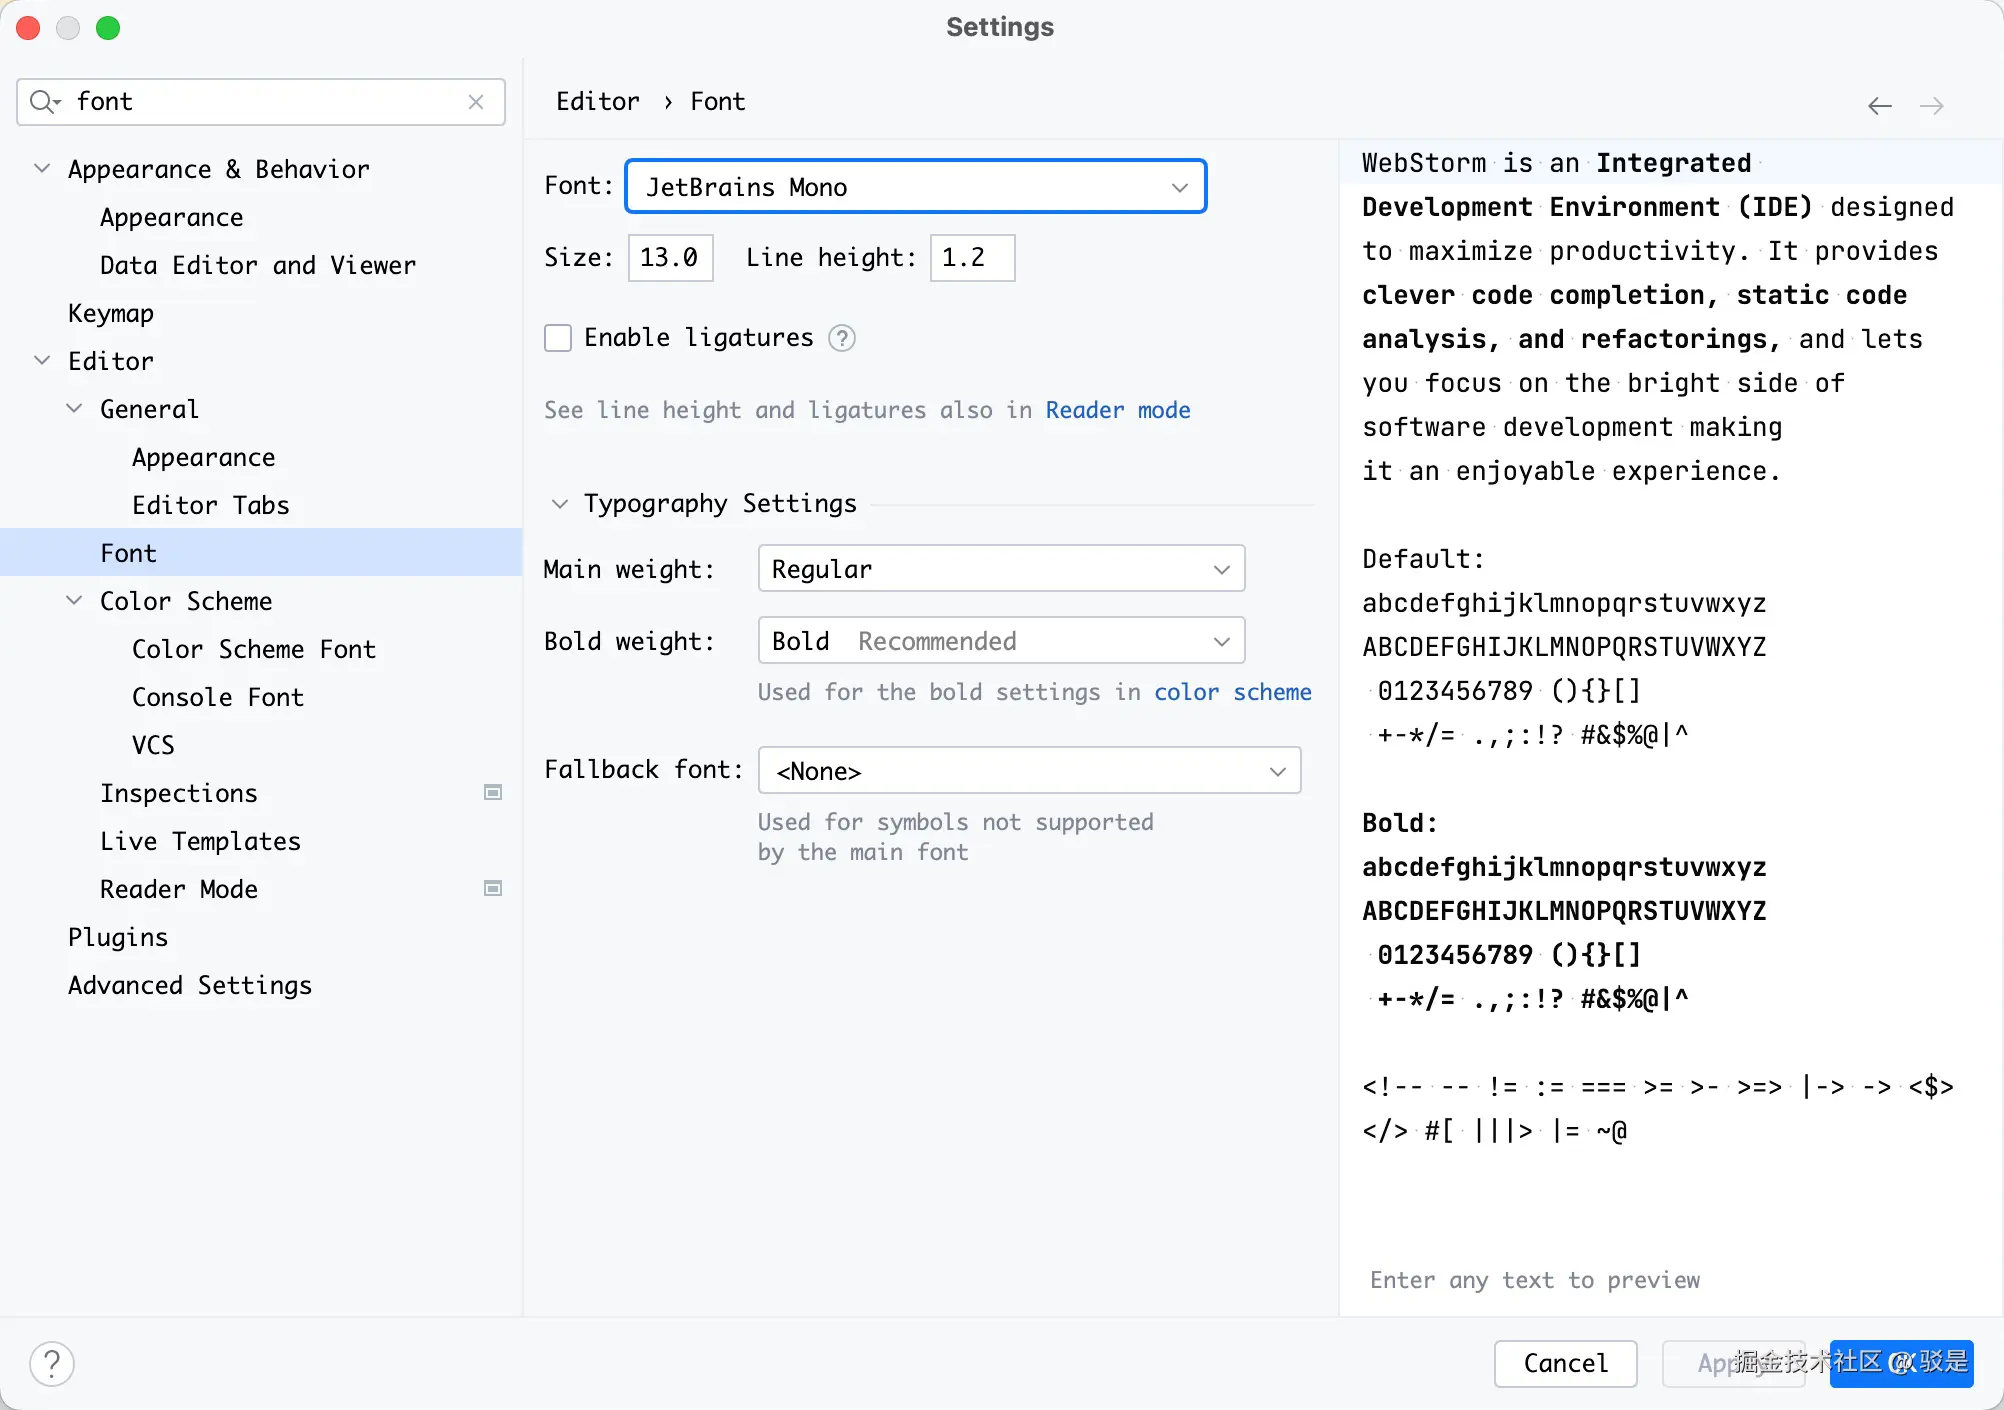Viewport: 2004px width, 1410px height.
Task: Open the Keymap settings page
Action: click(x=111, y=313)
